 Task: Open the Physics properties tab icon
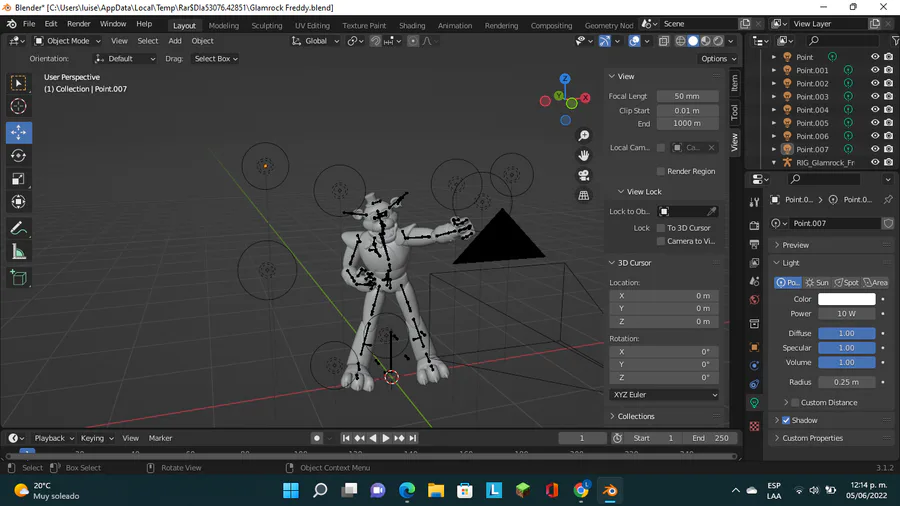pyautogui.click(x=754, y=365)
